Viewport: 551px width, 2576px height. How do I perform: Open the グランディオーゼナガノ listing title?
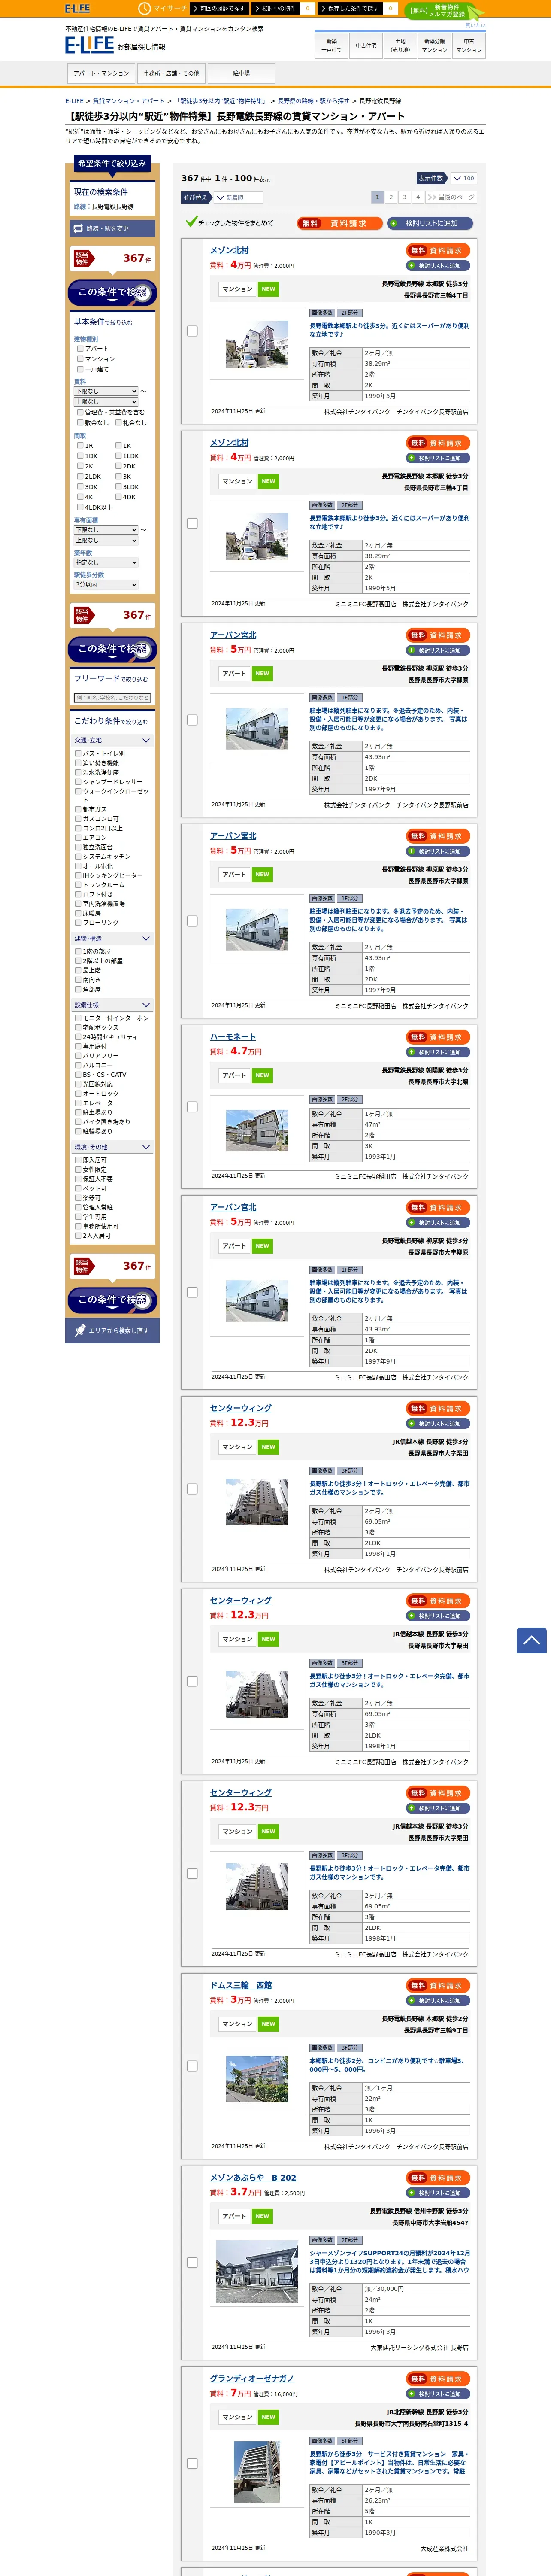pos(252,2378)
